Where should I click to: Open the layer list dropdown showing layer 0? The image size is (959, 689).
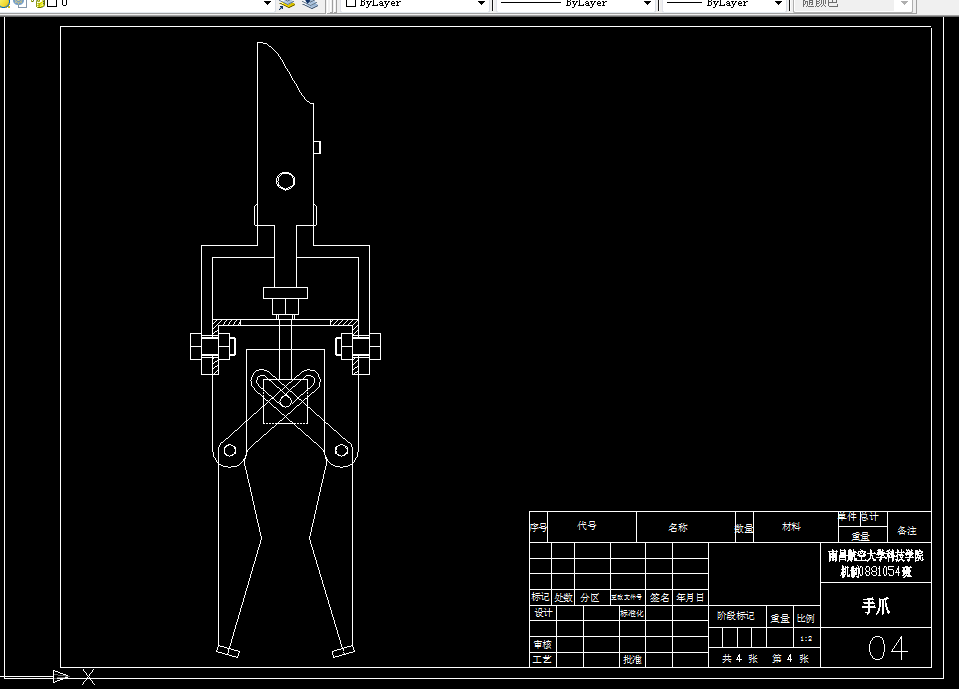(x=267, y=4)
